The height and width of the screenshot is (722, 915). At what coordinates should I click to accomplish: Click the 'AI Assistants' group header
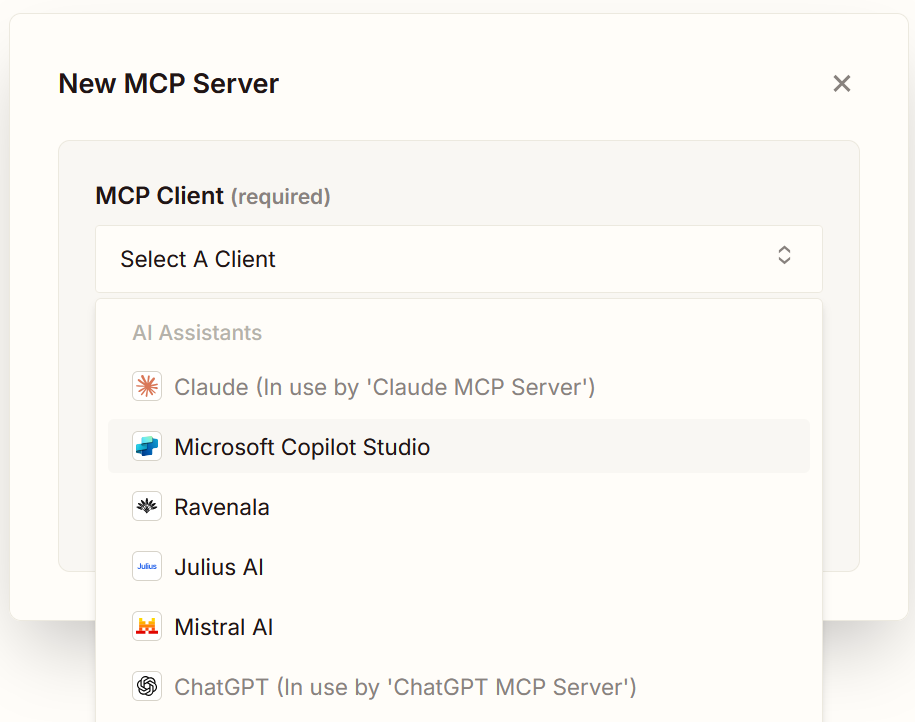click(197, 333)
